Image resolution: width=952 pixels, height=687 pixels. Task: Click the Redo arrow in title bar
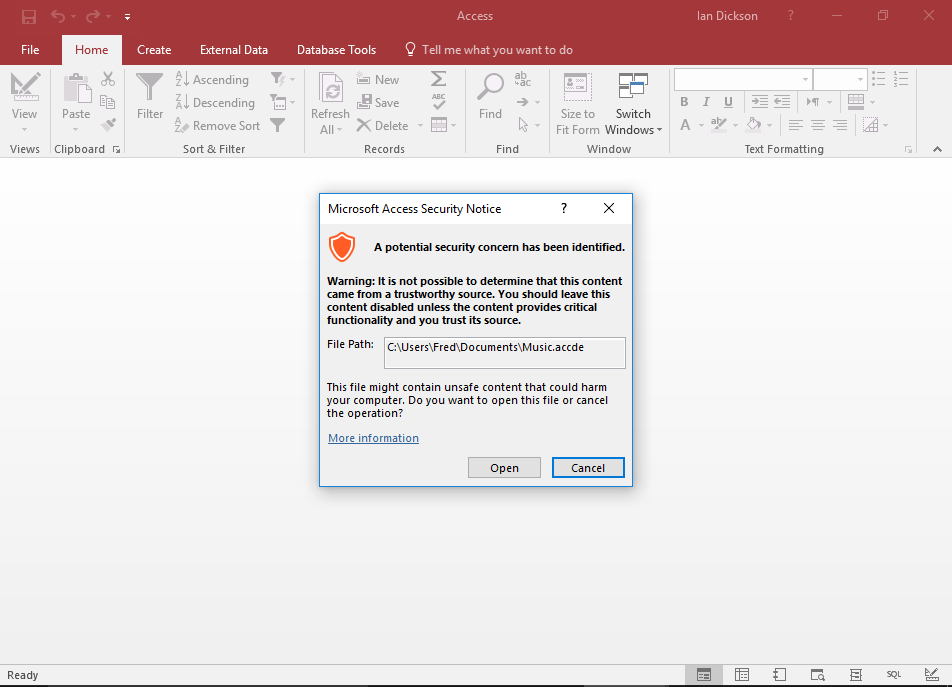coord(93,16)
